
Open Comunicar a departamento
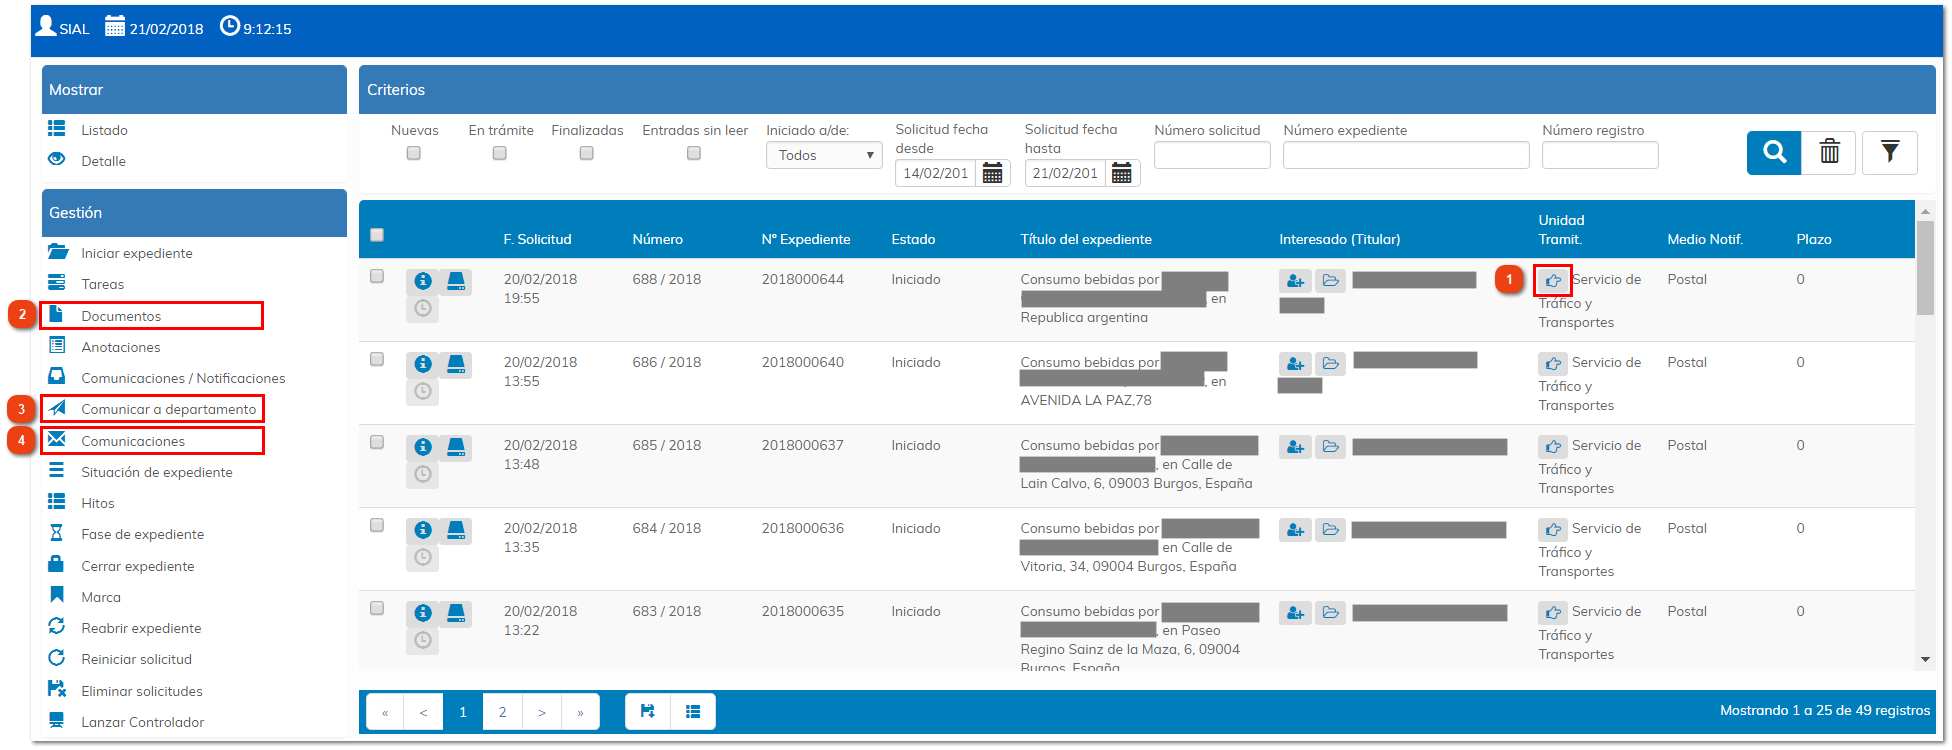click(x=168, y=409)
